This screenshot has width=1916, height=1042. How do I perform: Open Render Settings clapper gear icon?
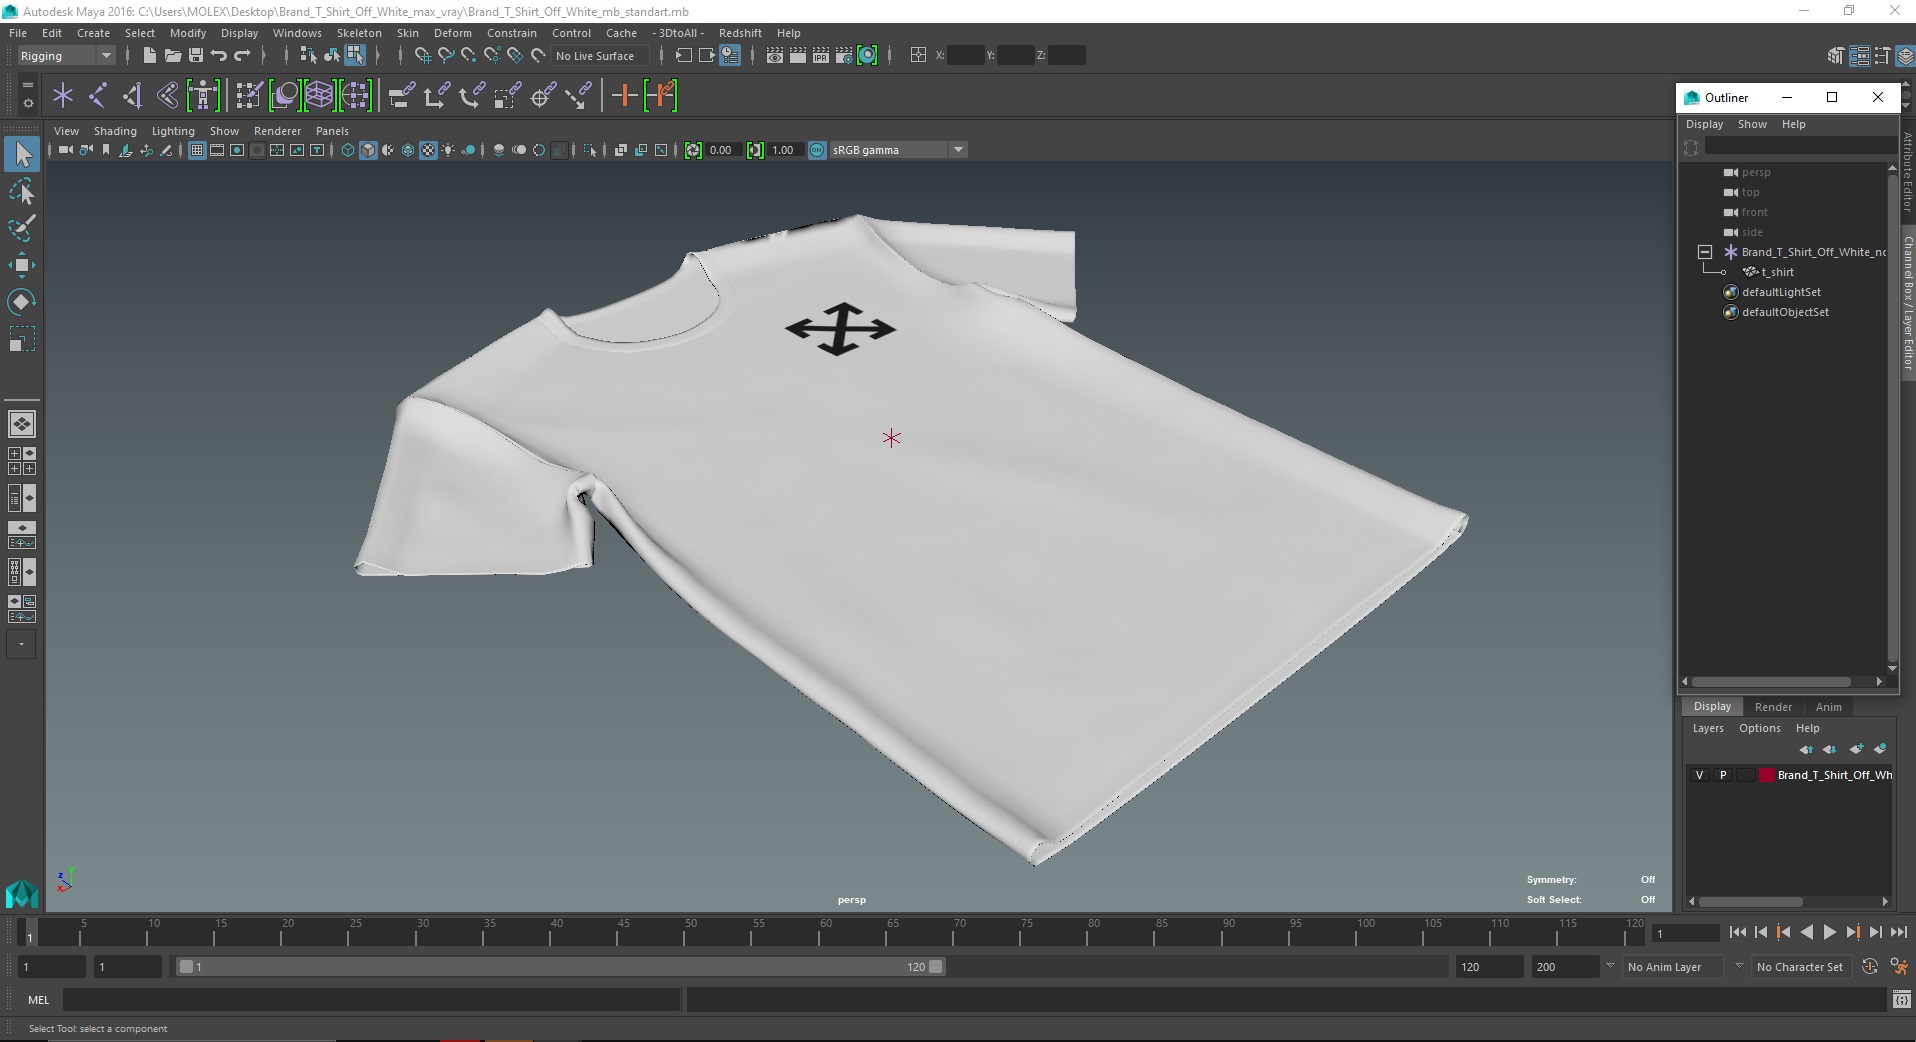click(x=844, y=56)
